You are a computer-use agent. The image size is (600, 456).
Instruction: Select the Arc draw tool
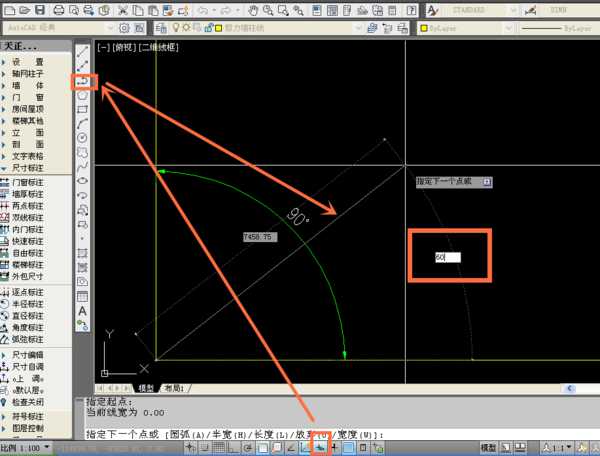click(83, 124)
